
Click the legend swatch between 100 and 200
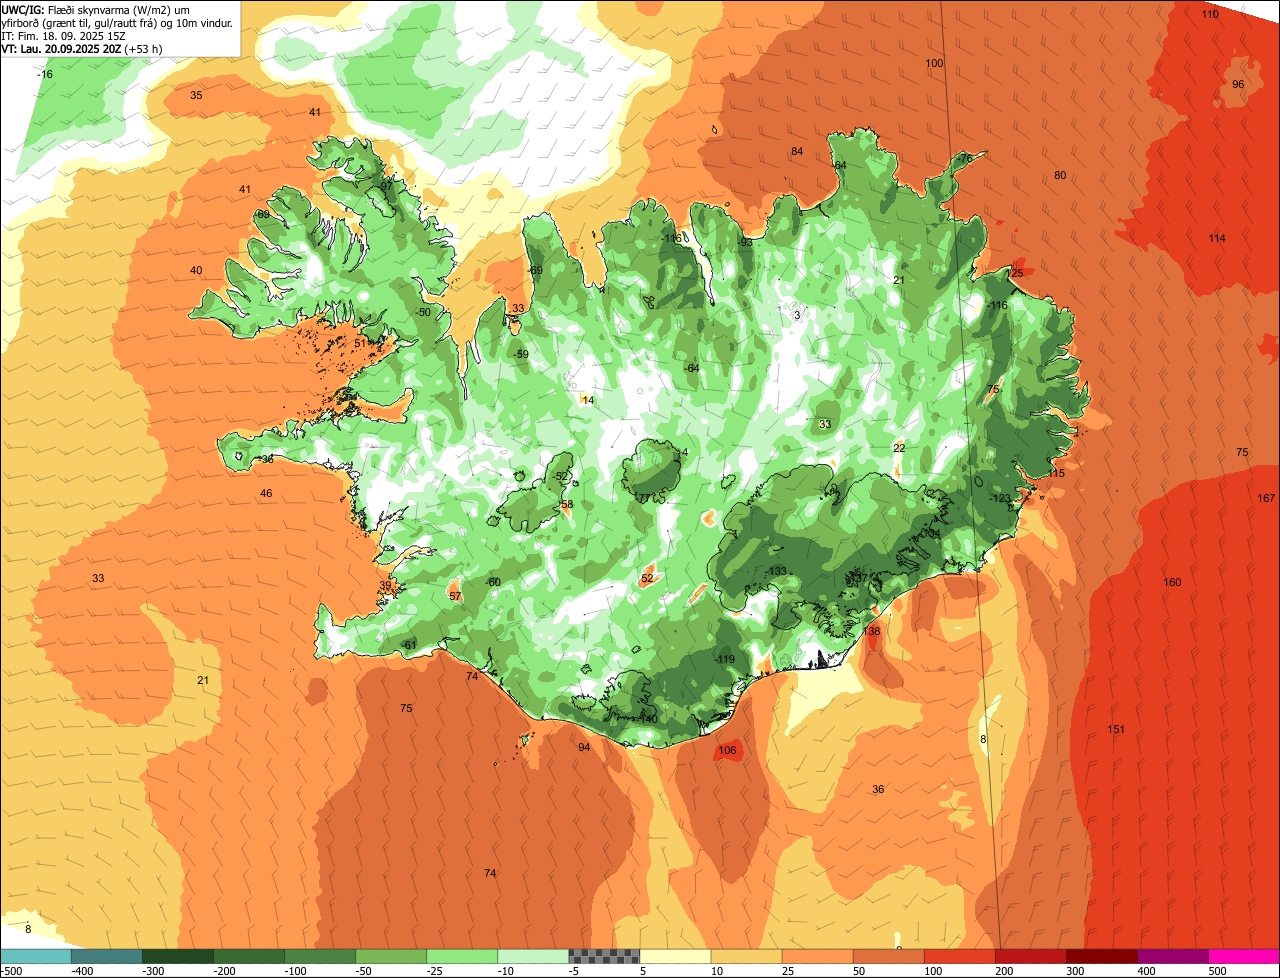point(960,956)
